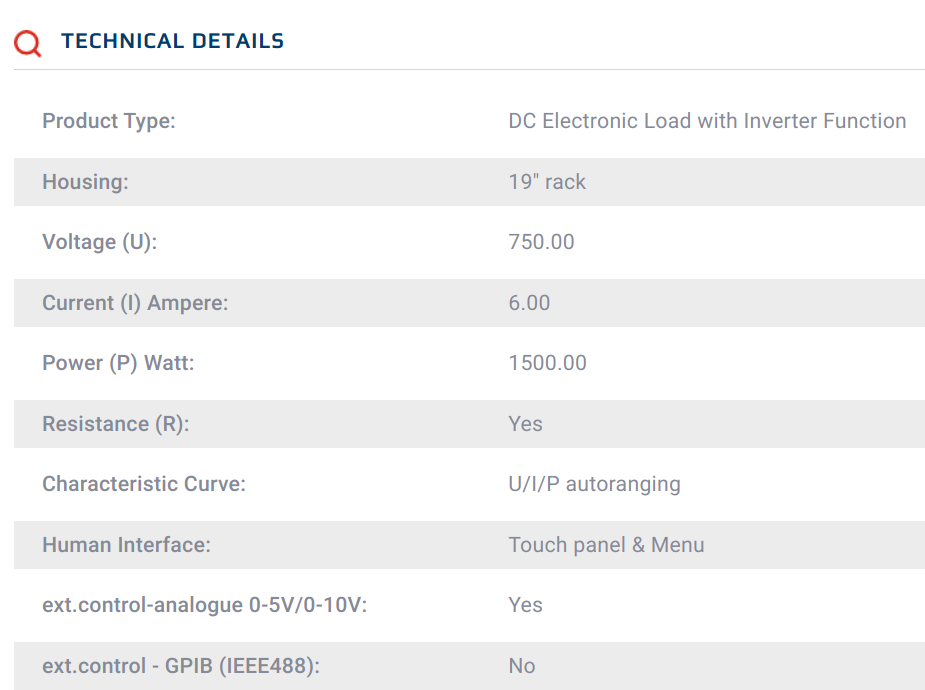Click the Characteristic Curve label
Screen dimensions: 925x690
[x=143, y=484]
